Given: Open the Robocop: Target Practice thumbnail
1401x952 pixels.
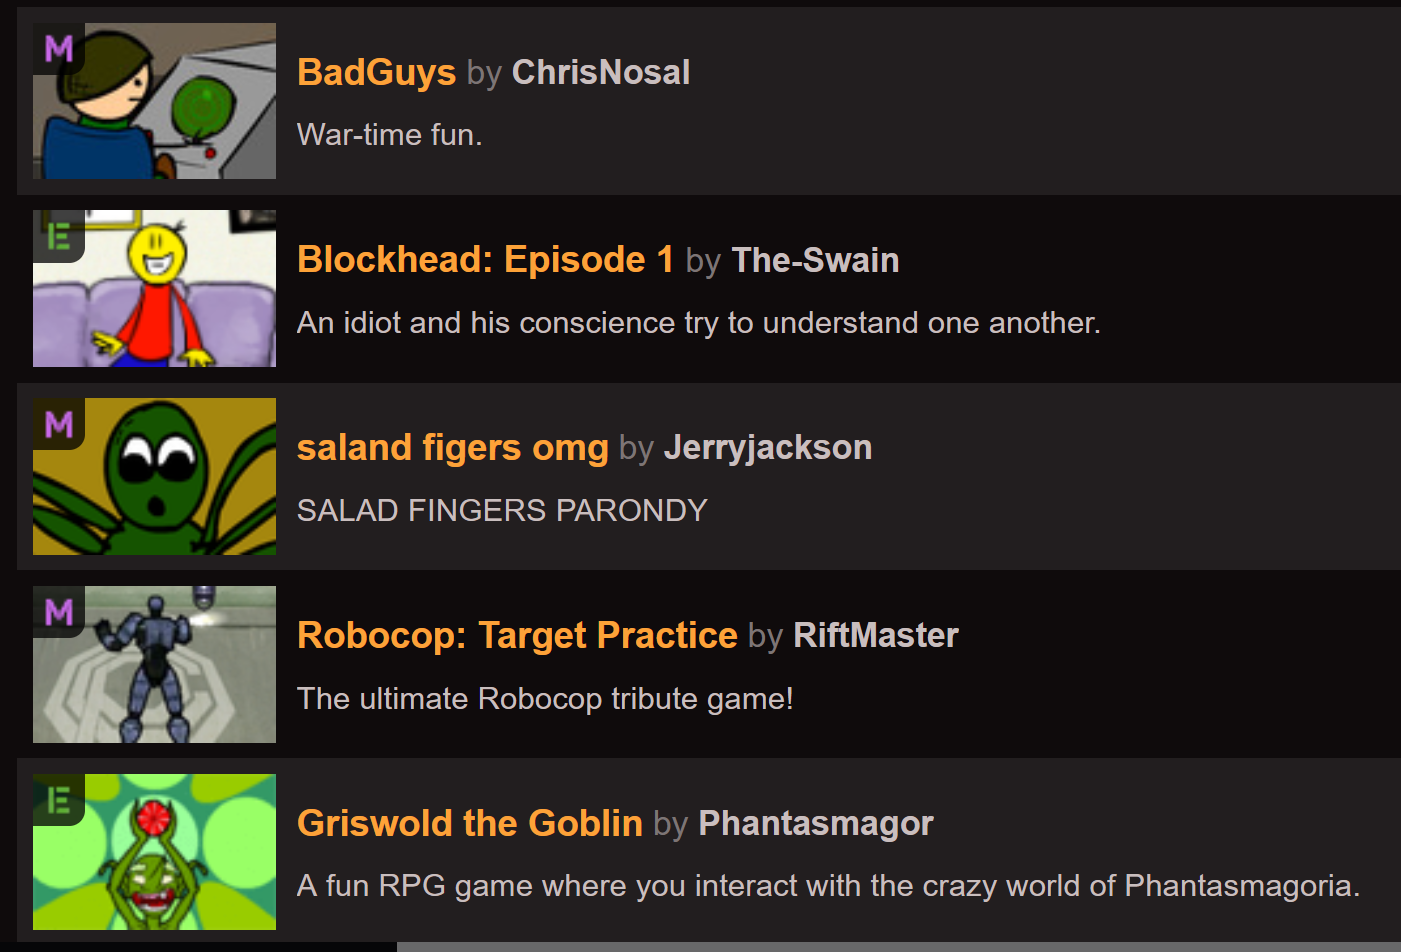Looking at the screenshot, I should pos(154,664).
